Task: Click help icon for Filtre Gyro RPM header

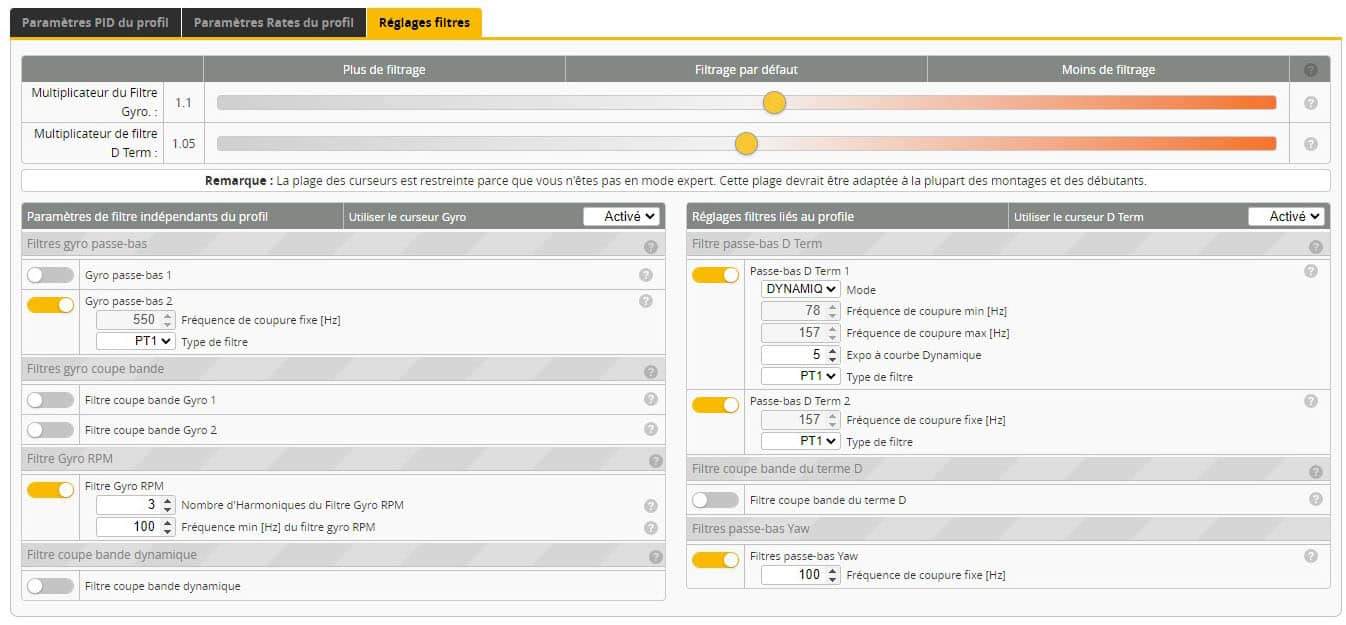Action: pyautogui.click(x=655, y=461)
